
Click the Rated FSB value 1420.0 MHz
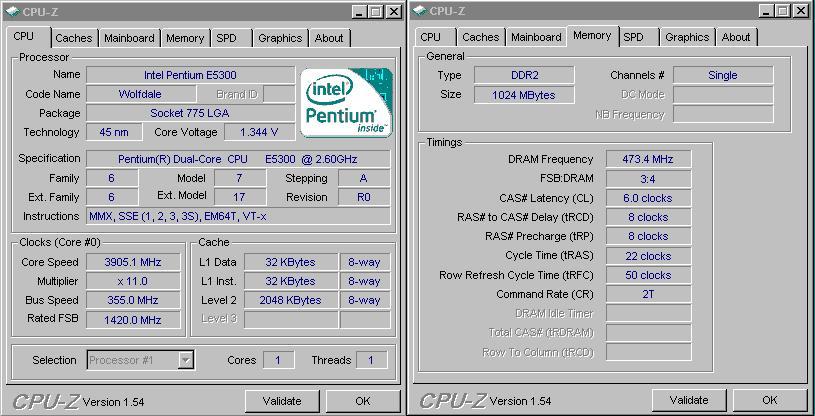[133, 319]
